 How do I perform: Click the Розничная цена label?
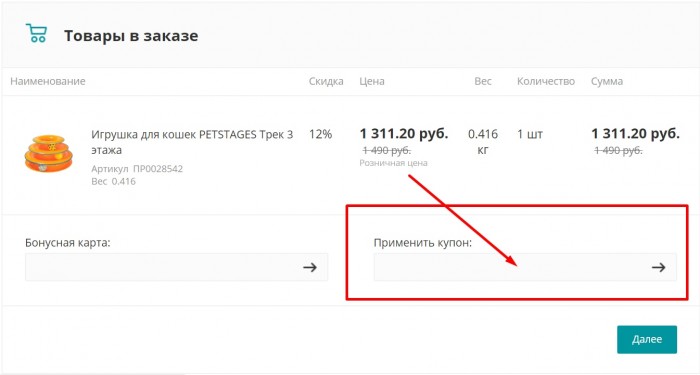[x=393, y=163]
